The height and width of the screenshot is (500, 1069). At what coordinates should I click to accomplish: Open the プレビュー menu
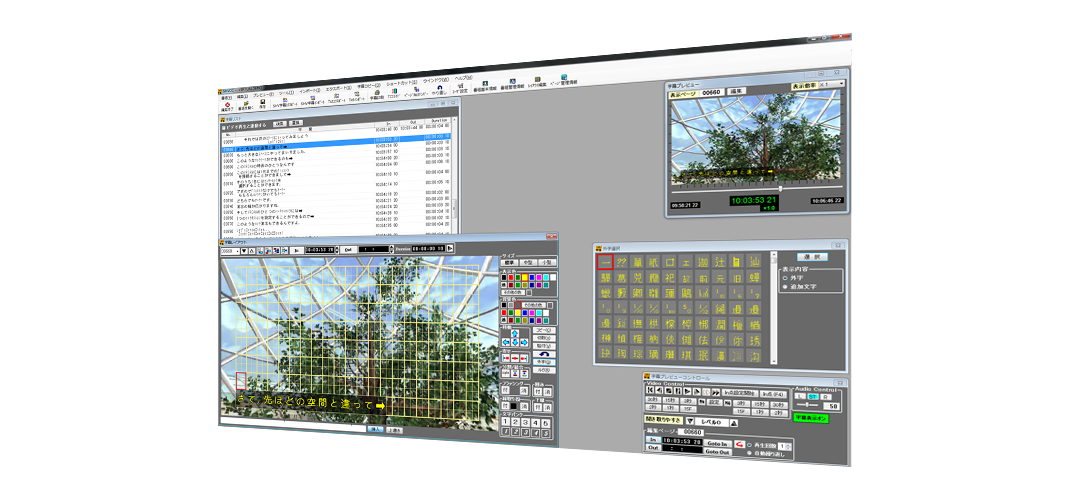pyautogui.click(x=263, y=95)
